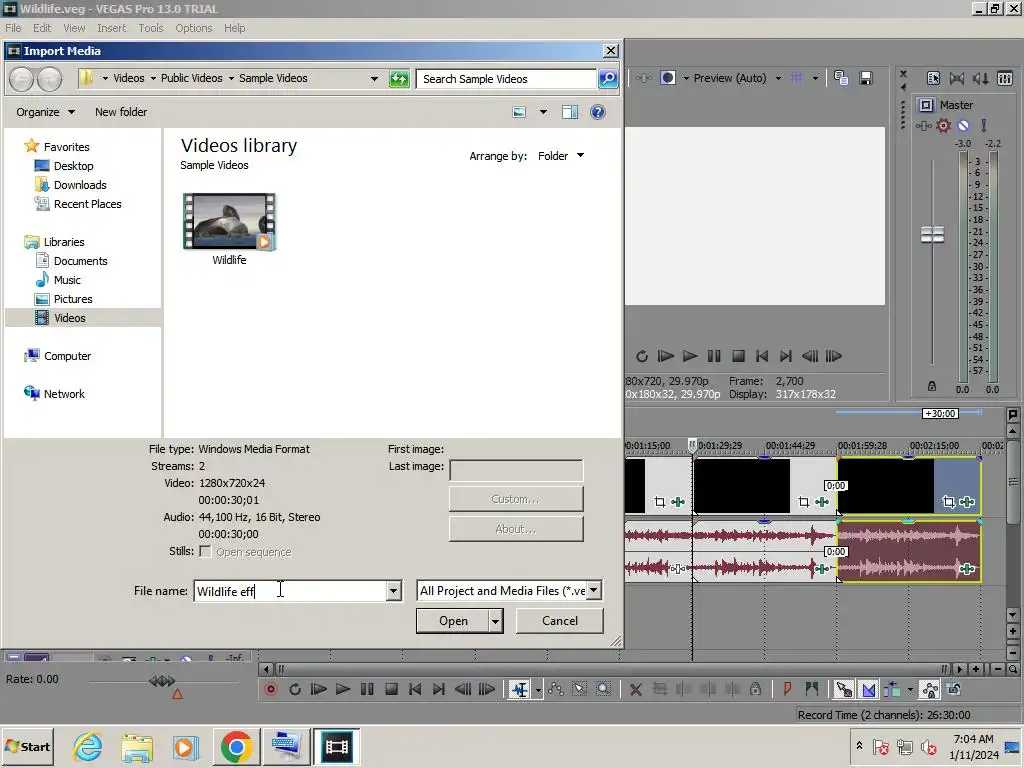Click the search magnifier in Import Media
The height and width of the screenshot is (768, 1024).
click(x=608, y=79)
